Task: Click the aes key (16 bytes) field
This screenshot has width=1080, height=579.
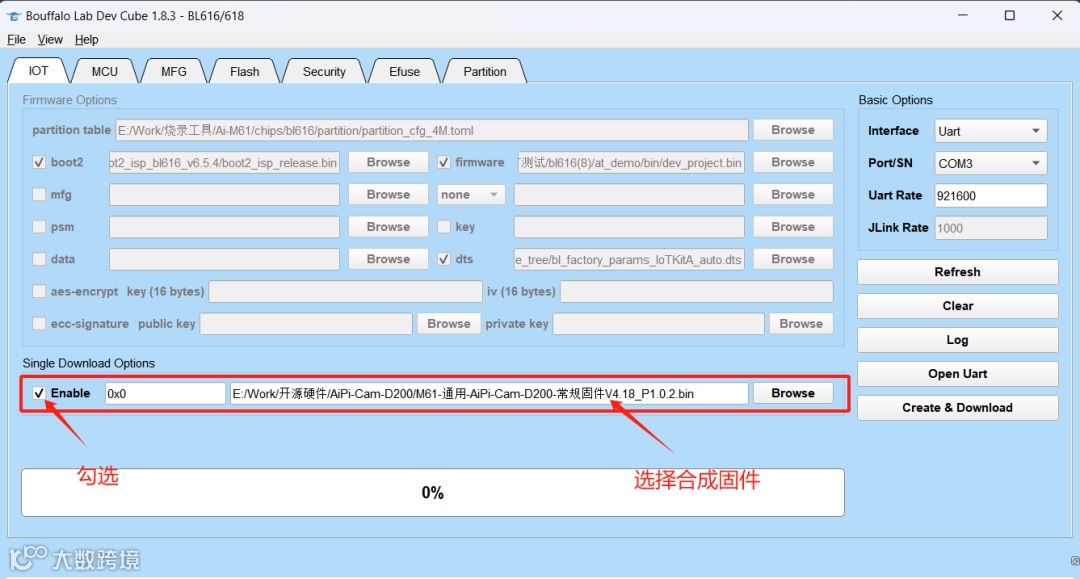Action: point(345,291)
